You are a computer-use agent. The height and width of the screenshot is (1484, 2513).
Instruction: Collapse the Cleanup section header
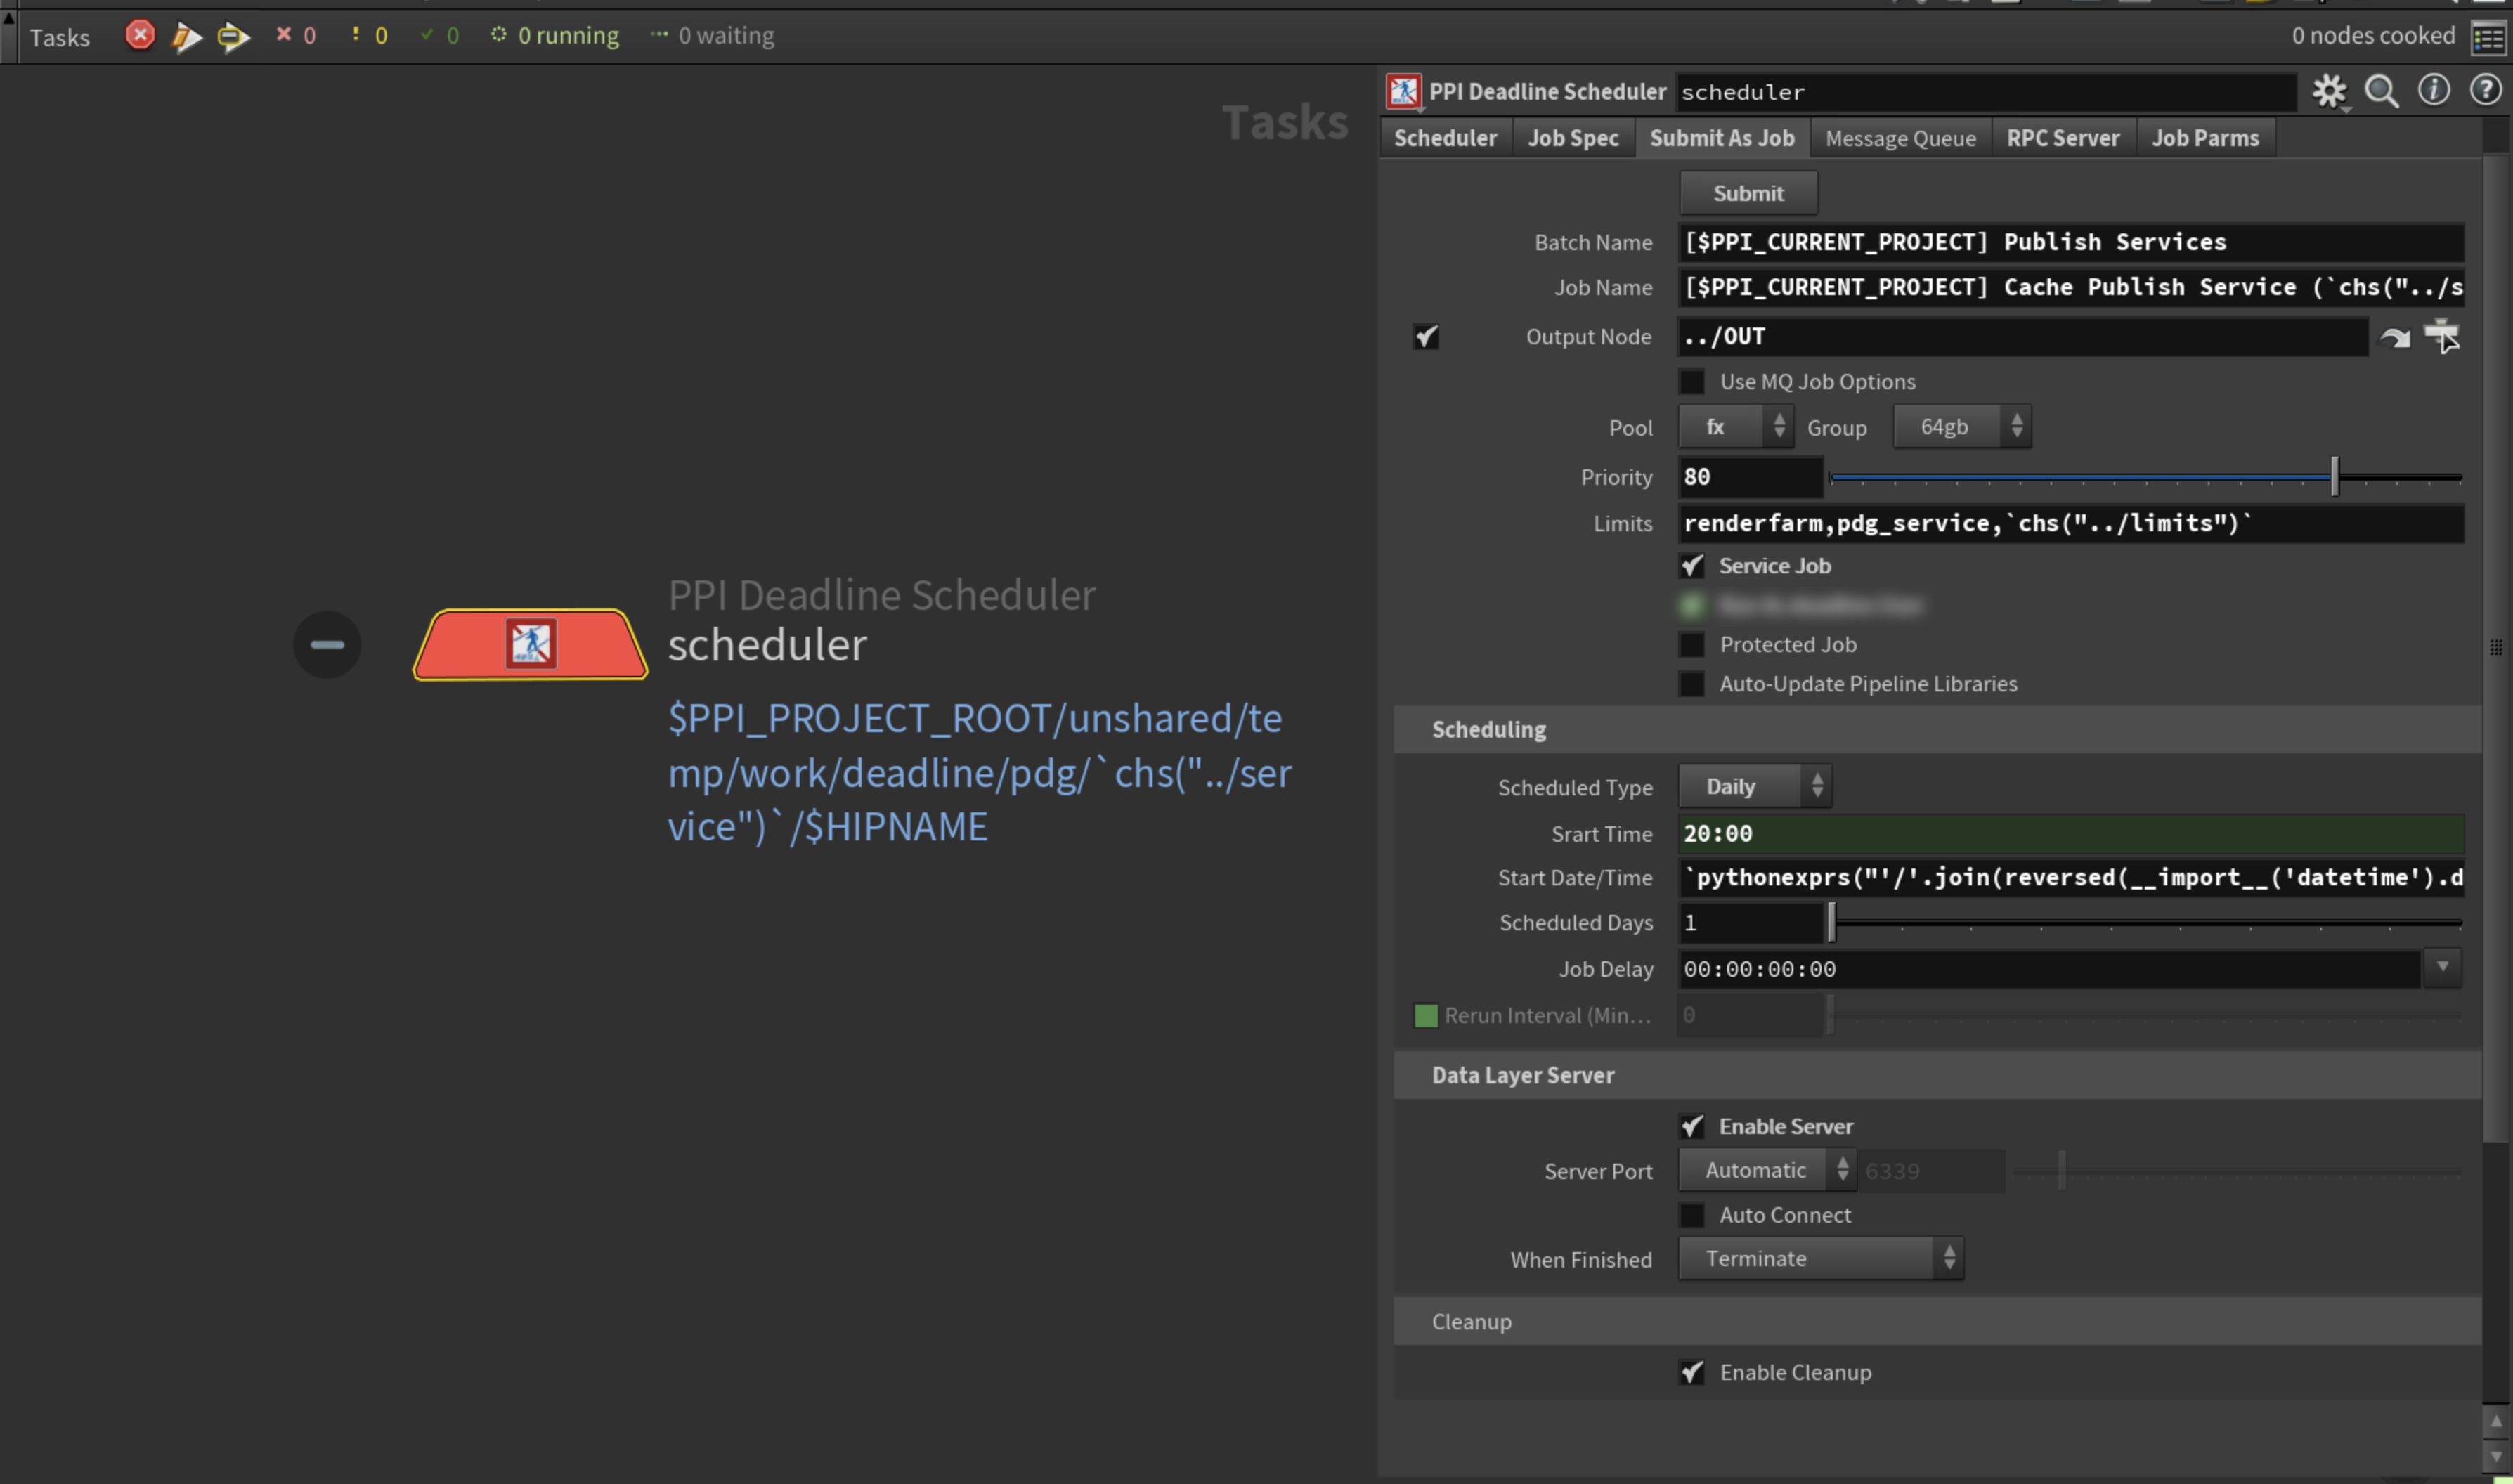(1937, 1322)
